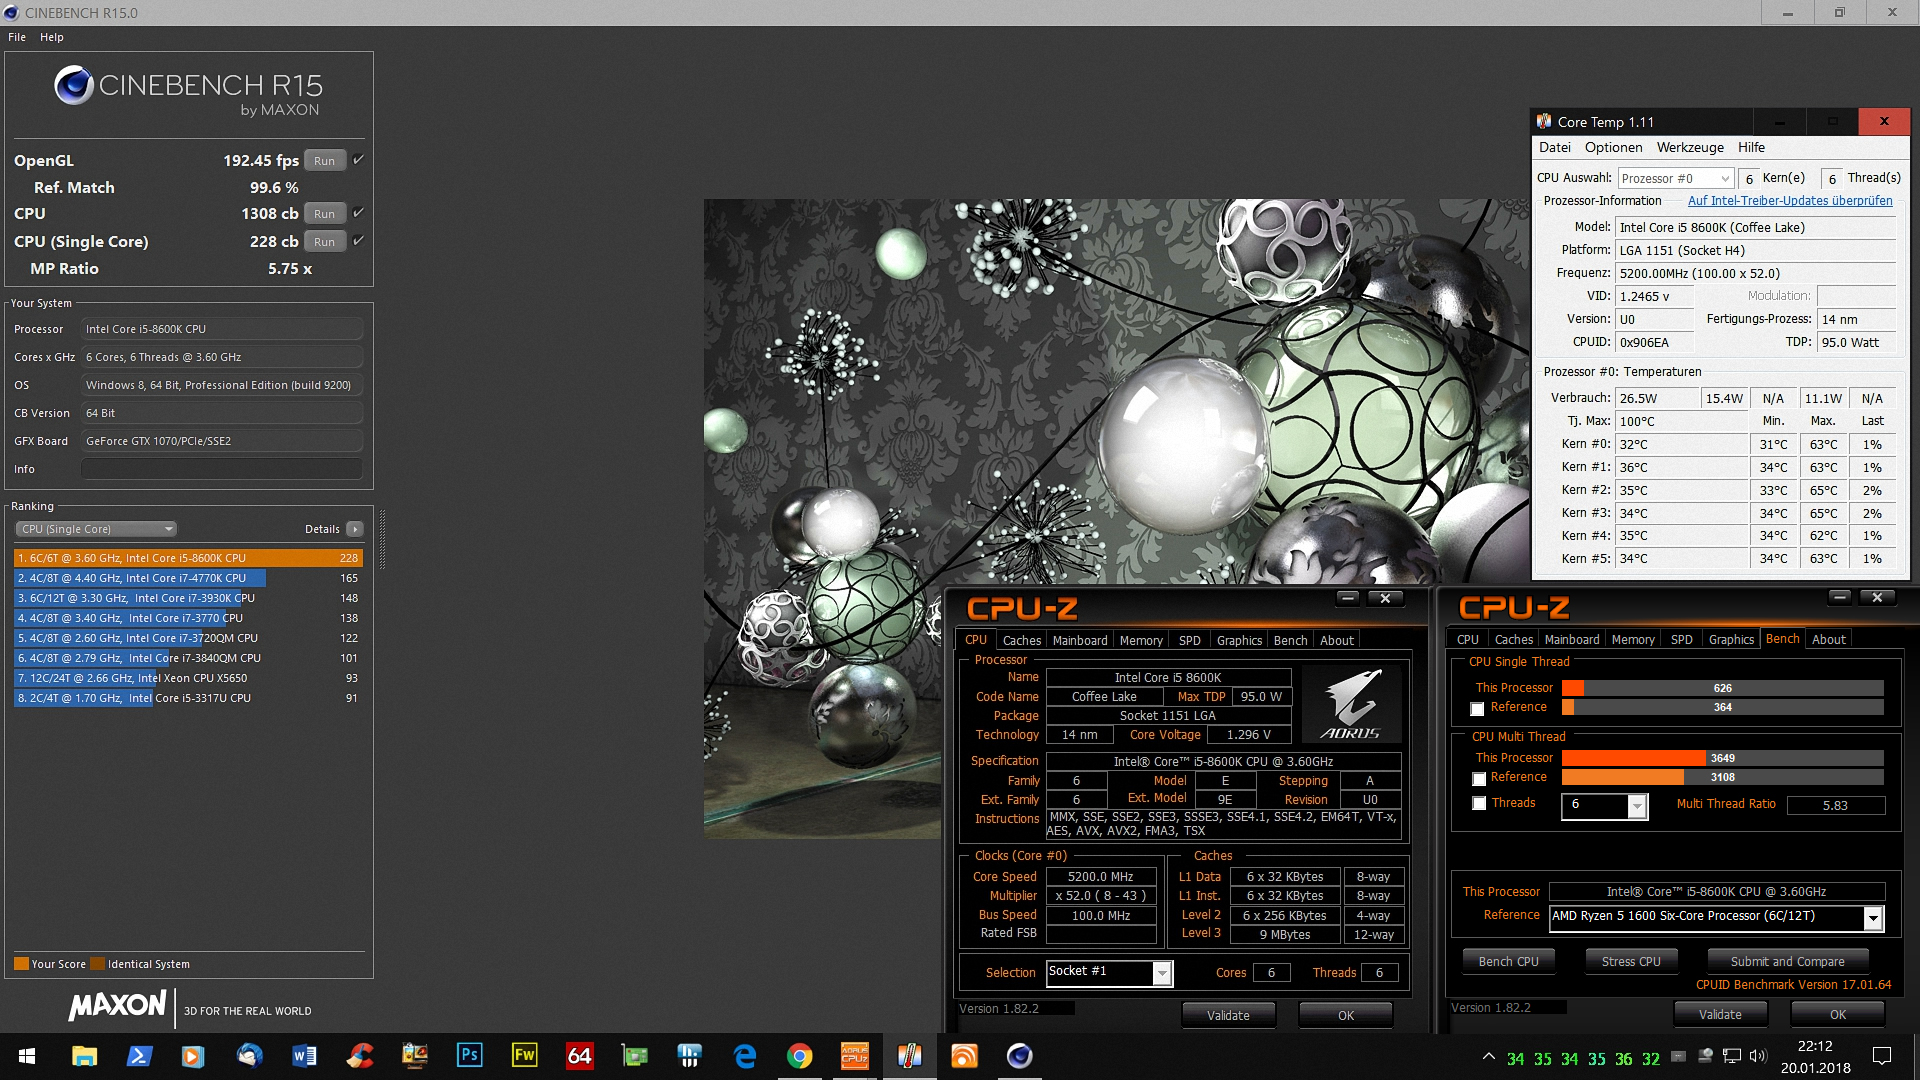Click the AIDA64 taskbar icon

[x=579, y=1055]
